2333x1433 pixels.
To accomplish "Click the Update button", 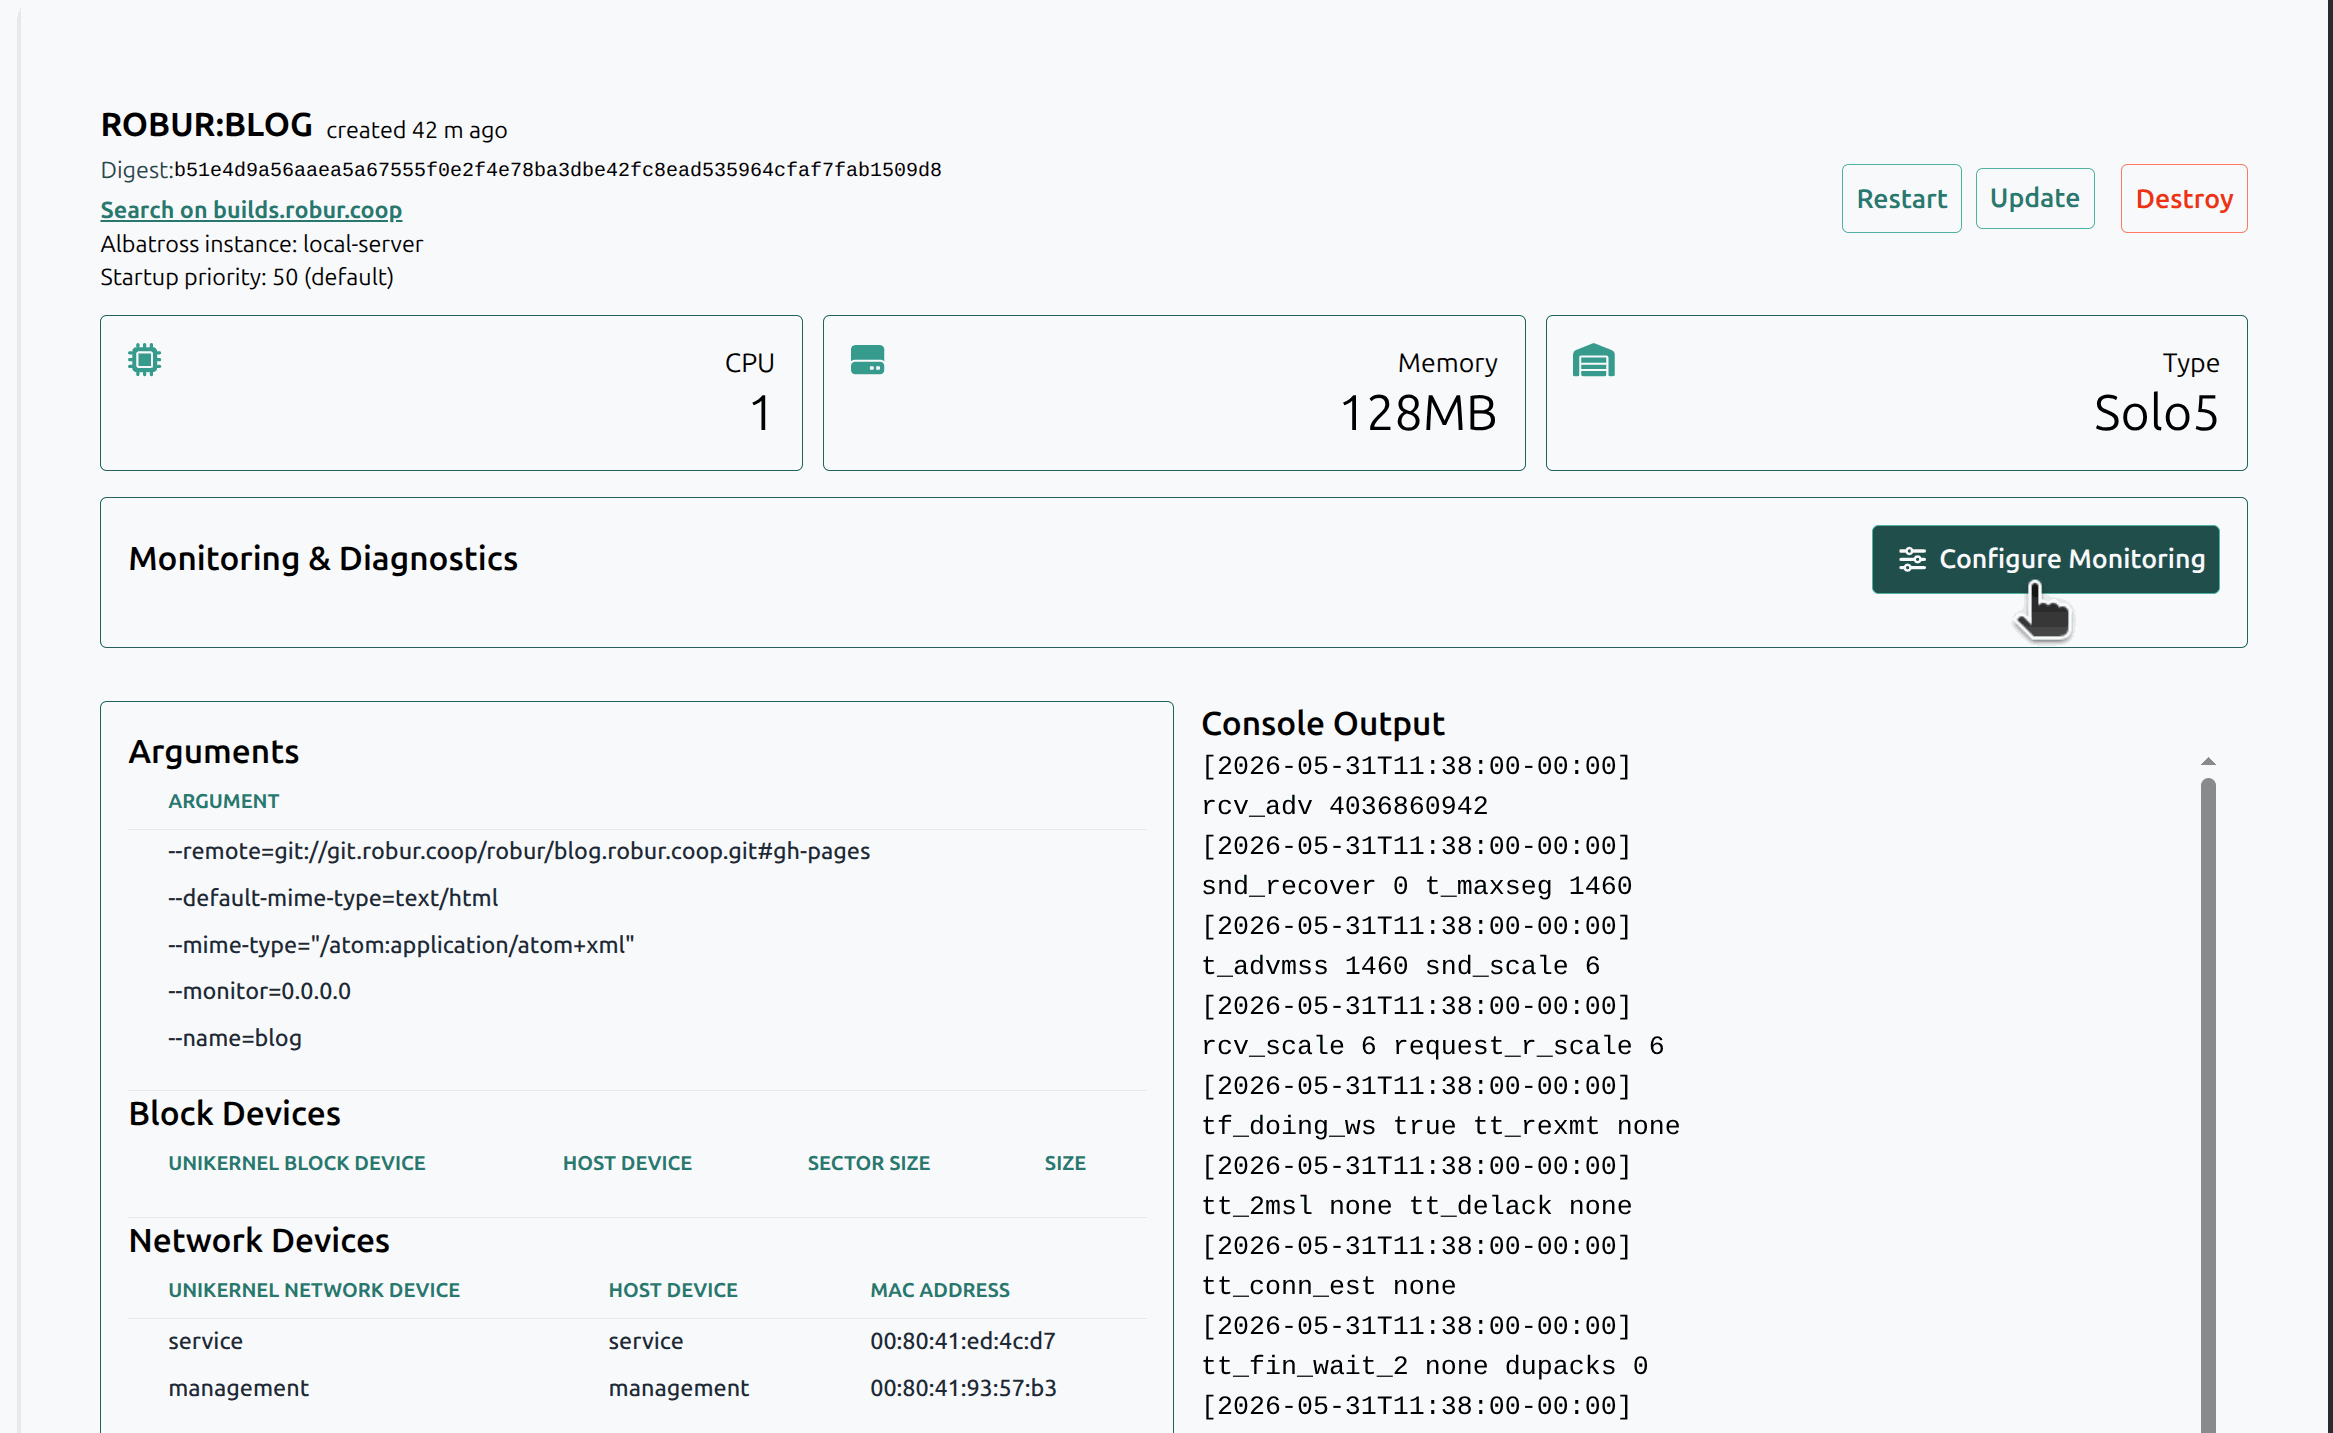I will coord(2034,198).
